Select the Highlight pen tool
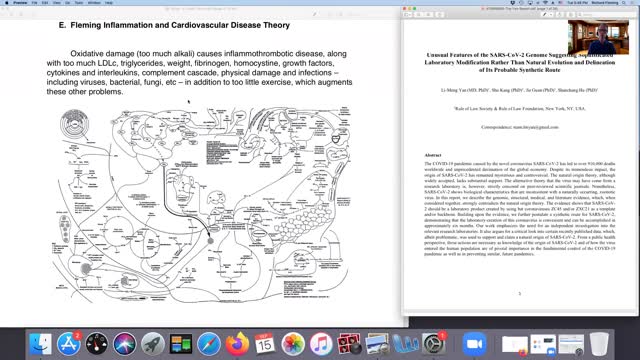640x360 pixels. click(x=544, y=15)
